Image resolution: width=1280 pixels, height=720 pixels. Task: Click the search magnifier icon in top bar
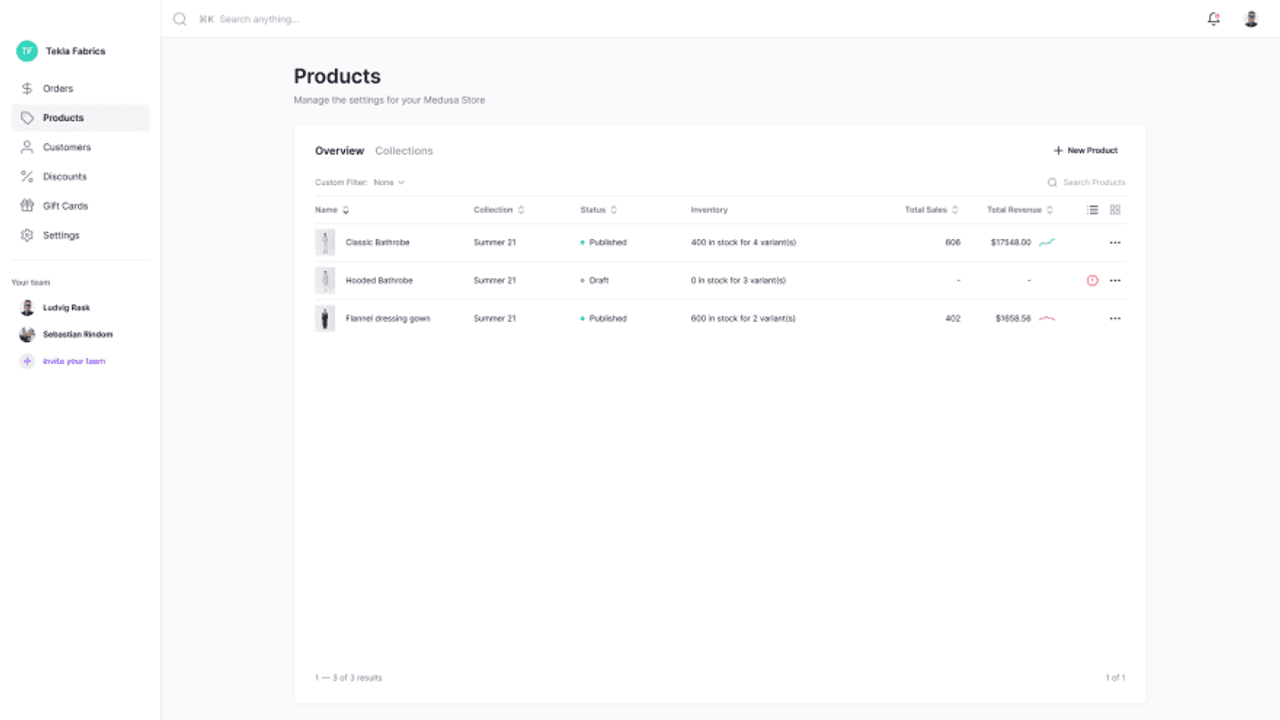point(180,19)
